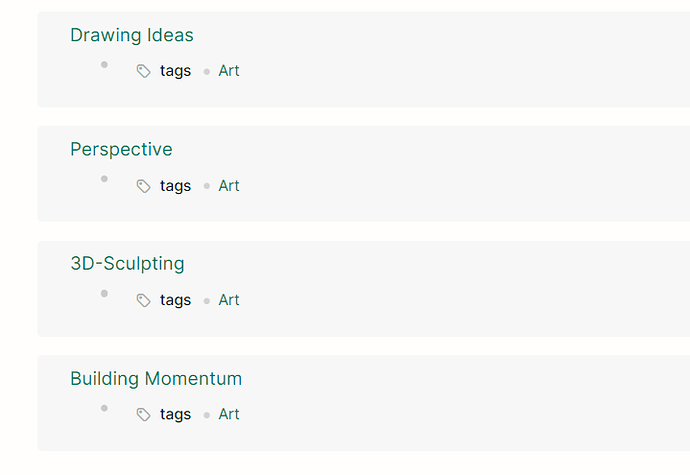Viewport: 690px width, 475px height.
Task: Click the tag icon under Building Momentum
Action: (143, 415)
